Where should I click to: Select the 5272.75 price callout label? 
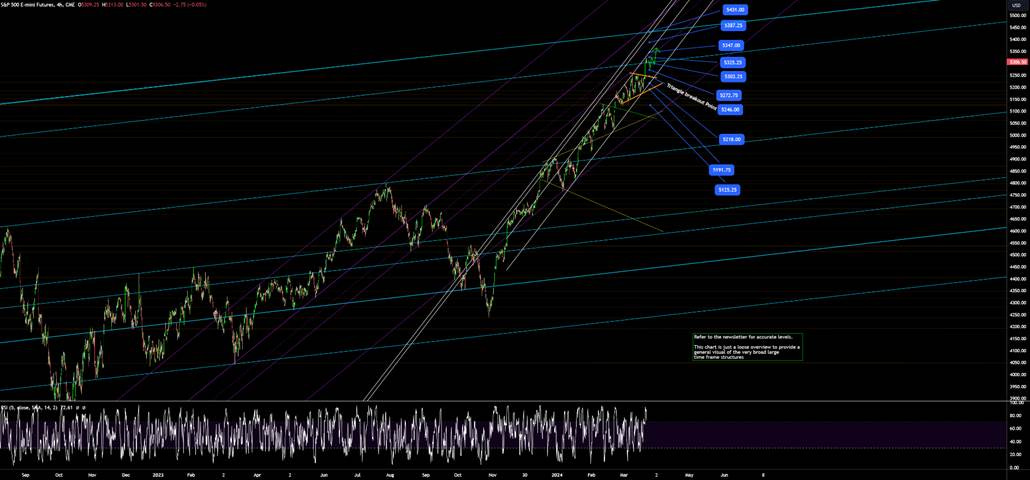[730, 95]
